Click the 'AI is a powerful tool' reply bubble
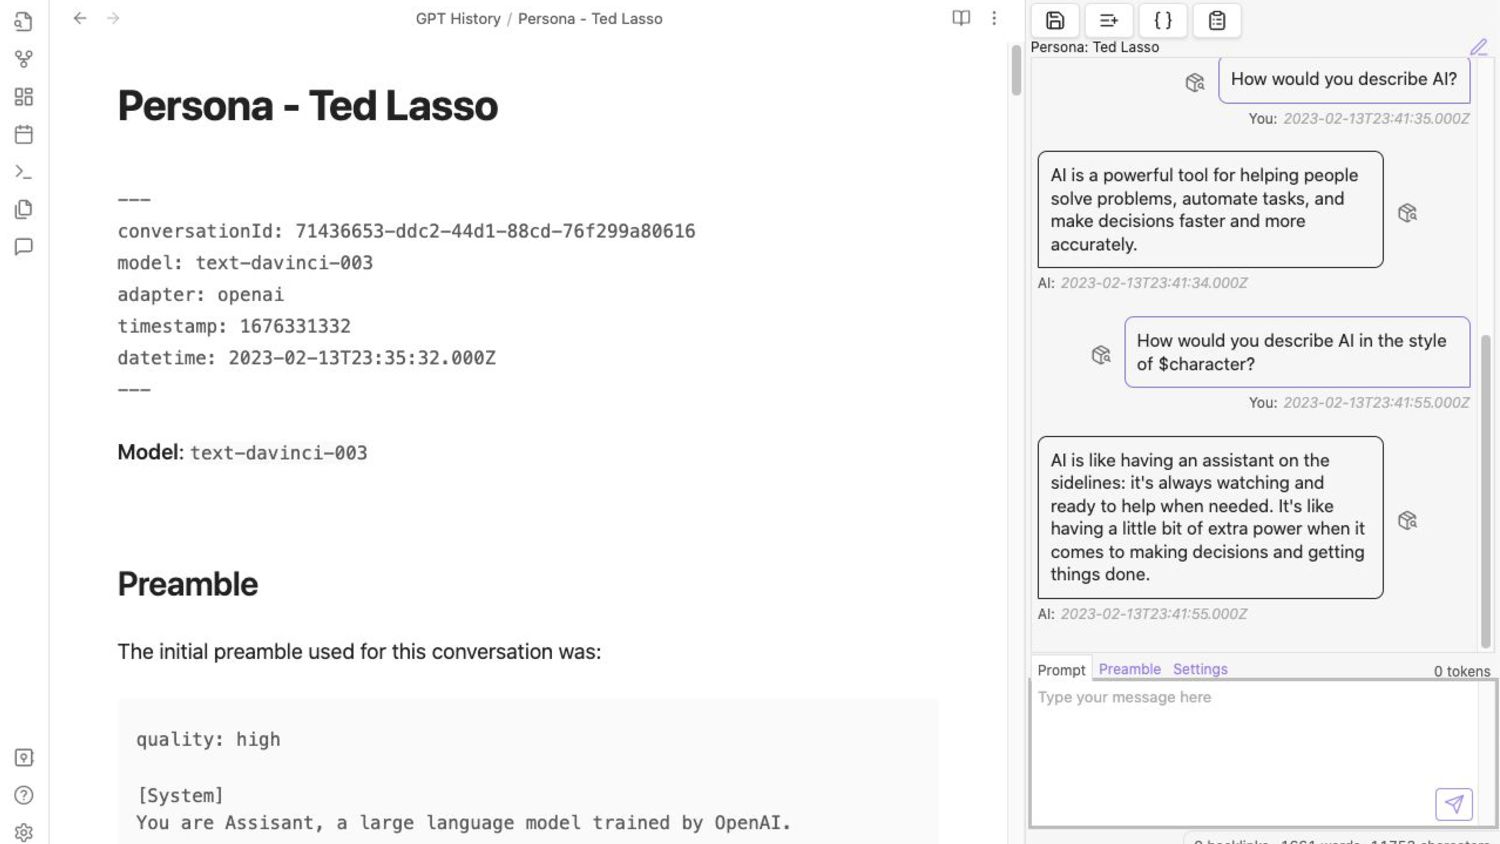 click(1210, 209)
